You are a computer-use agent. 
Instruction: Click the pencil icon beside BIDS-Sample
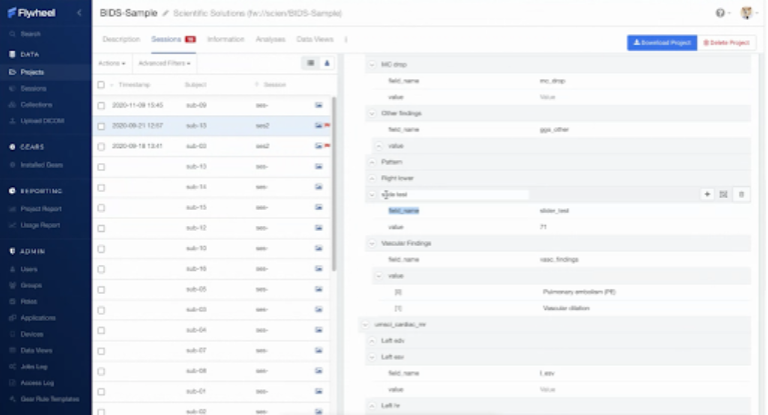click(166, 12)
